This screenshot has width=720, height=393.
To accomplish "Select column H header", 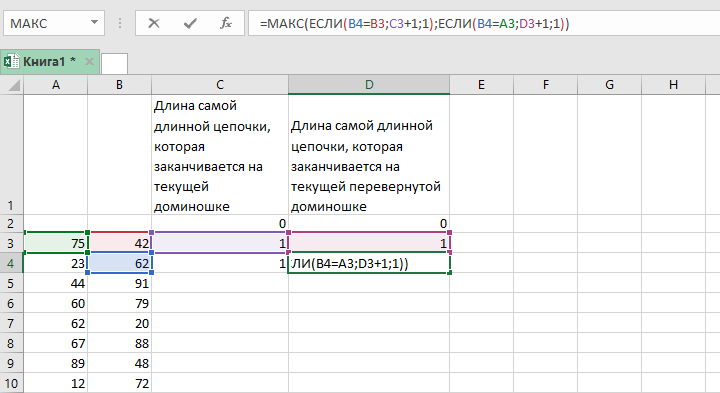I will [673, 84].
